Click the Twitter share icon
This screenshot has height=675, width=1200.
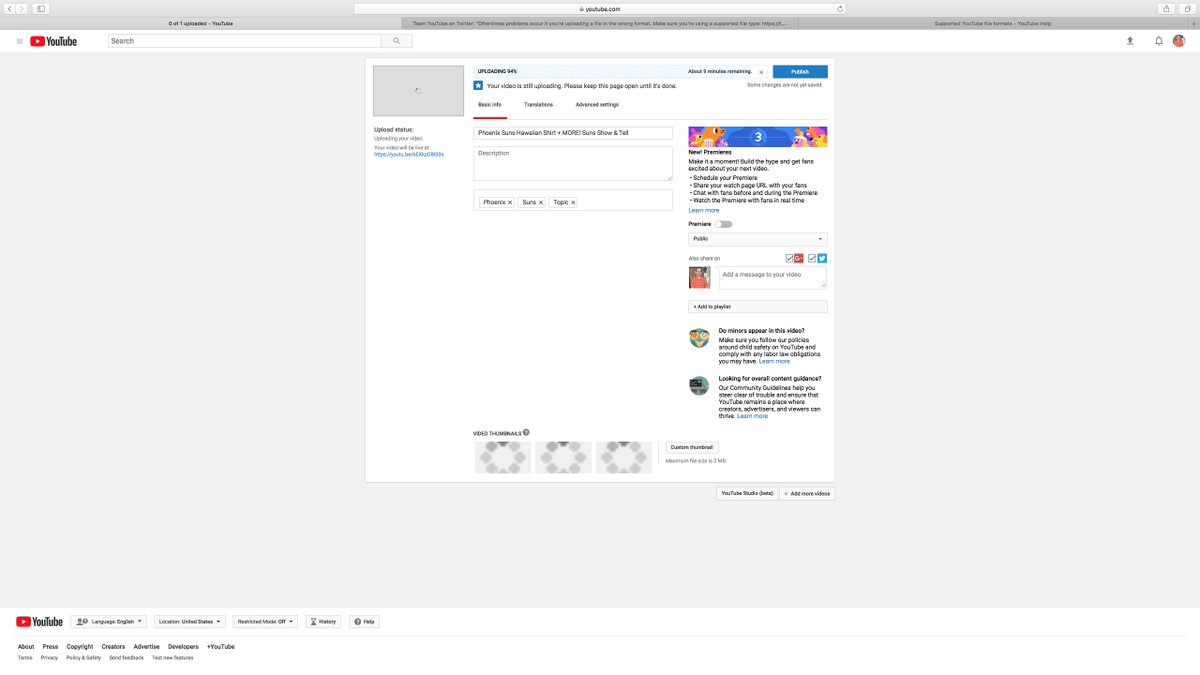pyautogui.click(x=822, y=258)
